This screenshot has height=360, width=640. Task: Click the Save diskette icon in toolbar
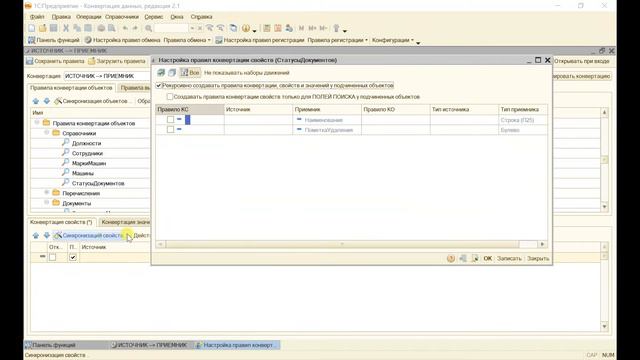point(53,28)
